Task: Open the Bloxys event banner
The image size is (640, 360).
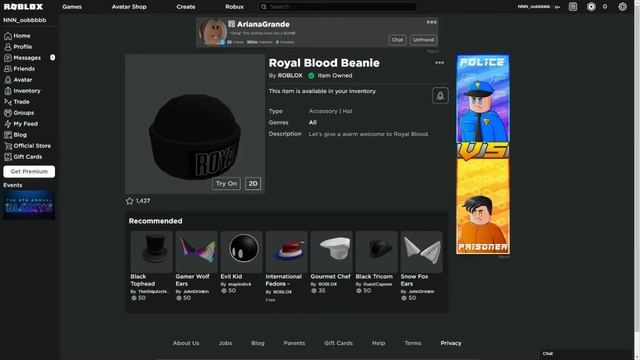Action: tap(29, 205)
